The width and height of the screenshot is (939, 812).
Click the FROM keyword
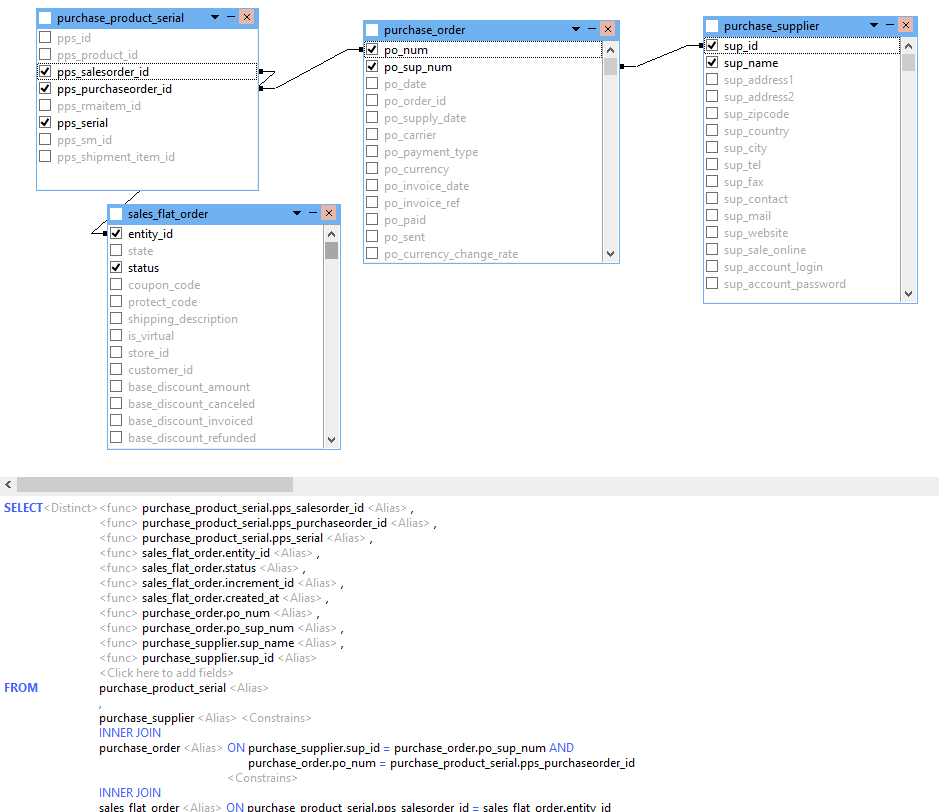click(21, 687)
